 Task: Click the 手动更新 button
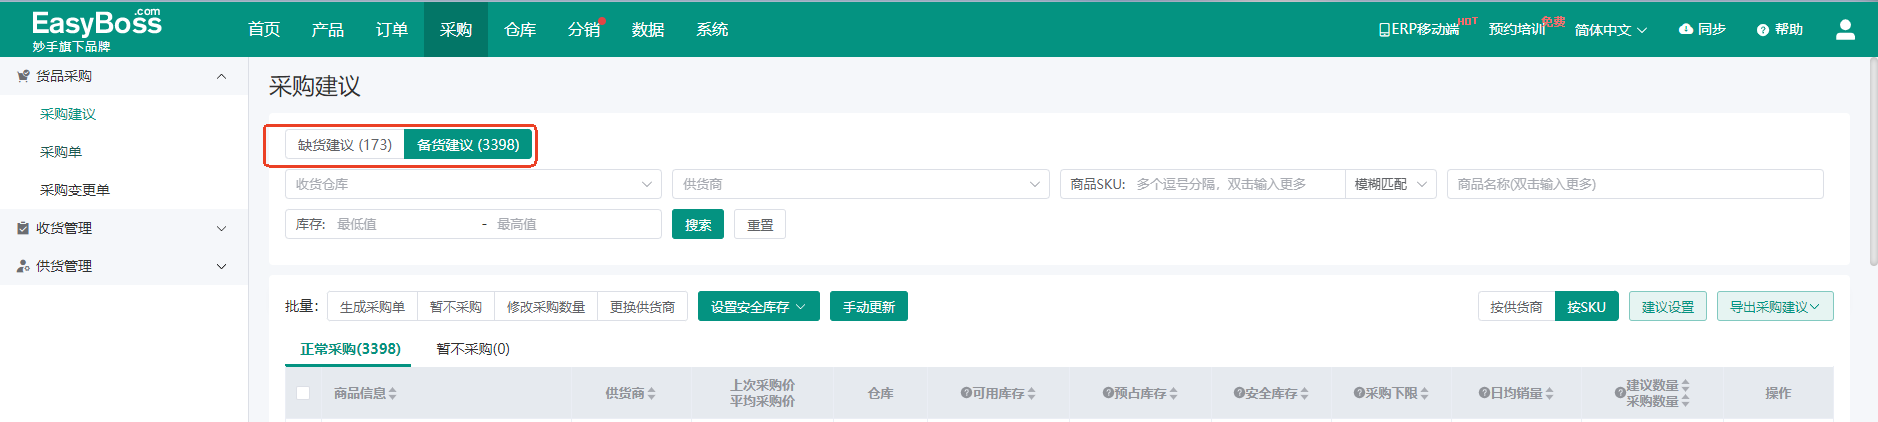coord(868,307)
